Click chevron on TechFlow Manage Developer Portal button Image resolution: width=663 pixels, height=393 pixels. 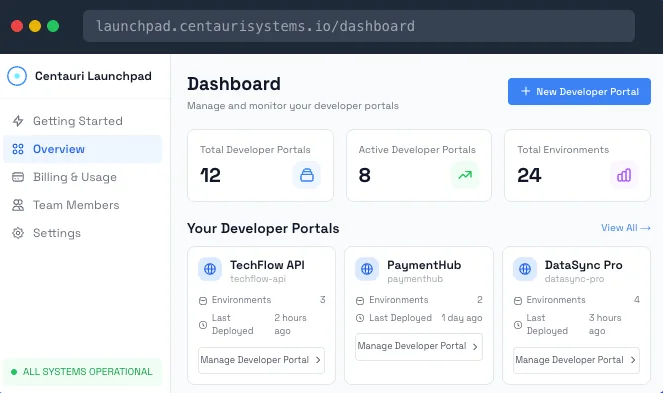318,360
